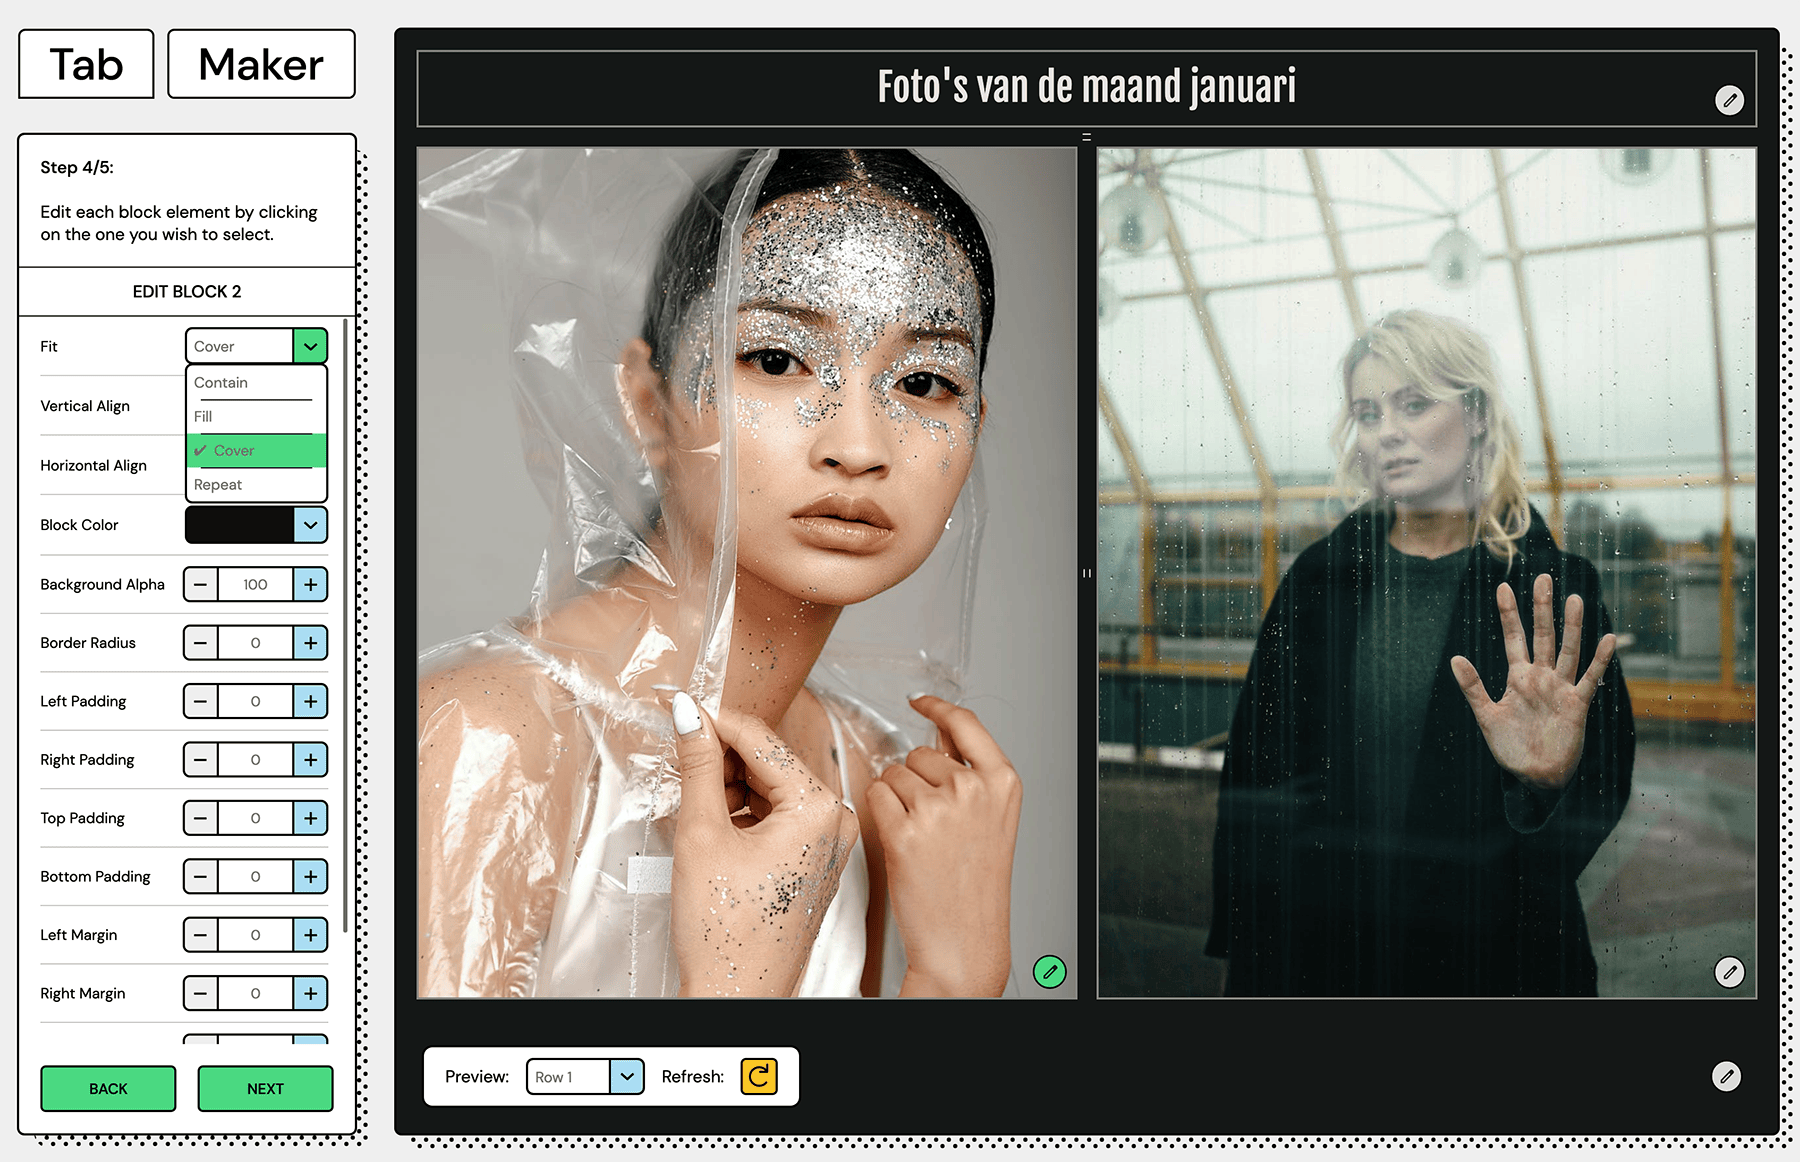Choose Repeat from Fit options
This screenshot has width=1800, height=1162.
[256, 485]
